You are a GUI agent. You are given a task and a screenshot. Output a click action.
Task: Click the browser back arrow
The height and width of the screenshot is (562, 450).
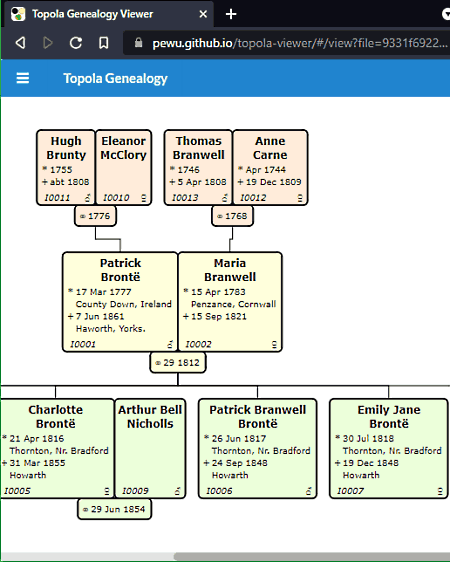pyautogui.click(x=20, y=43)
